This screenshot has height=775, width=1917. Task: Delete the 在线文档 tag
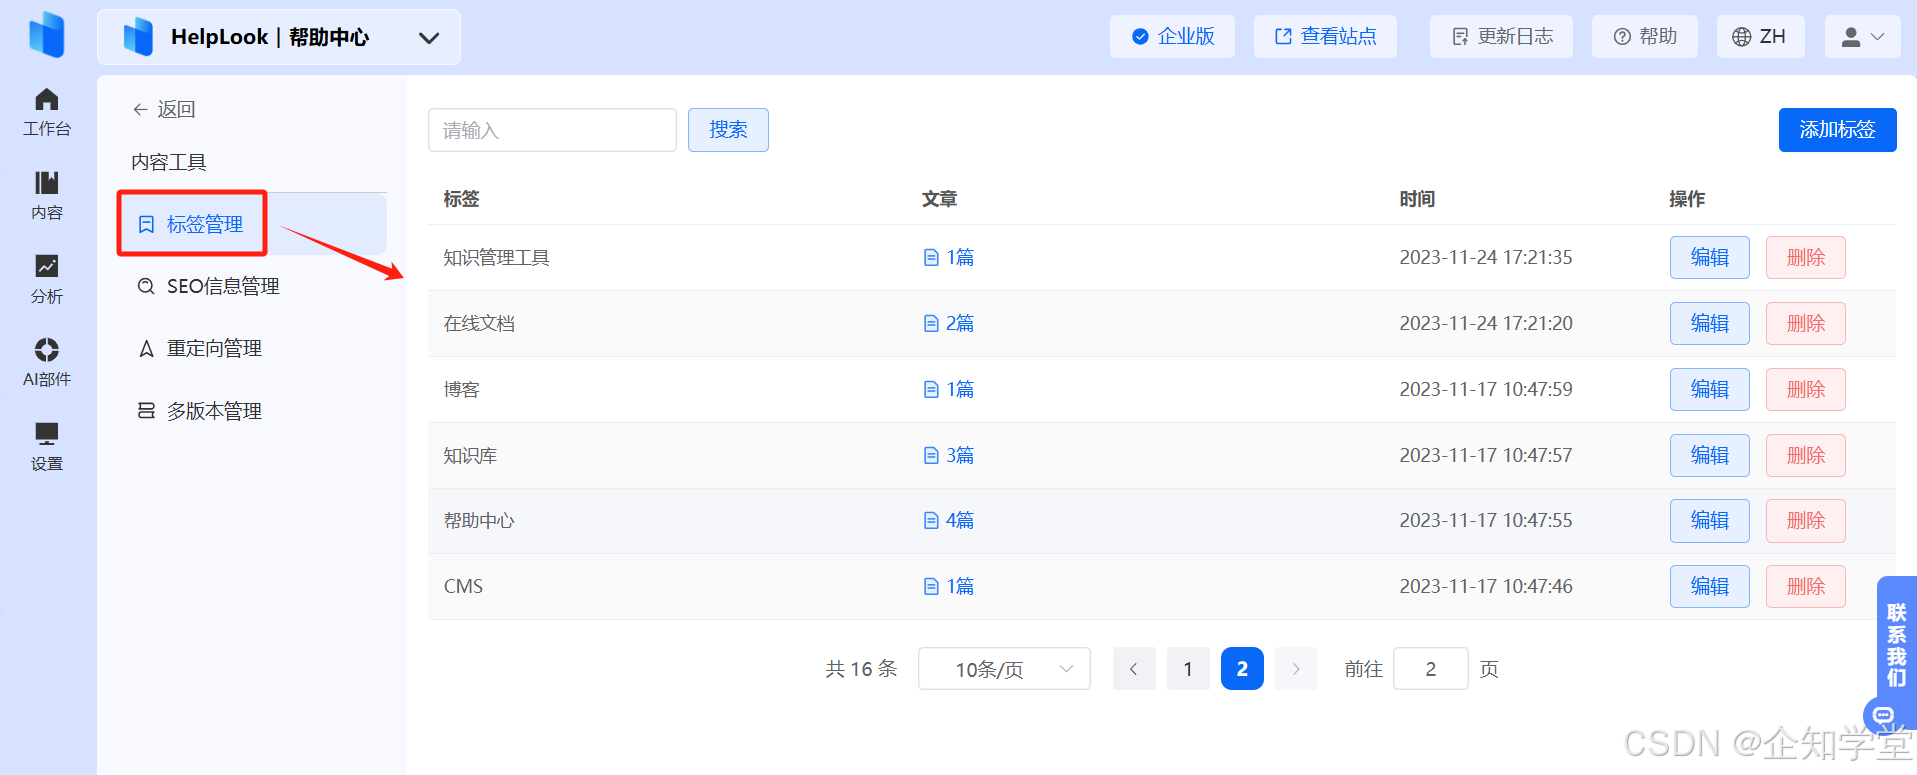click(1805, 324)
